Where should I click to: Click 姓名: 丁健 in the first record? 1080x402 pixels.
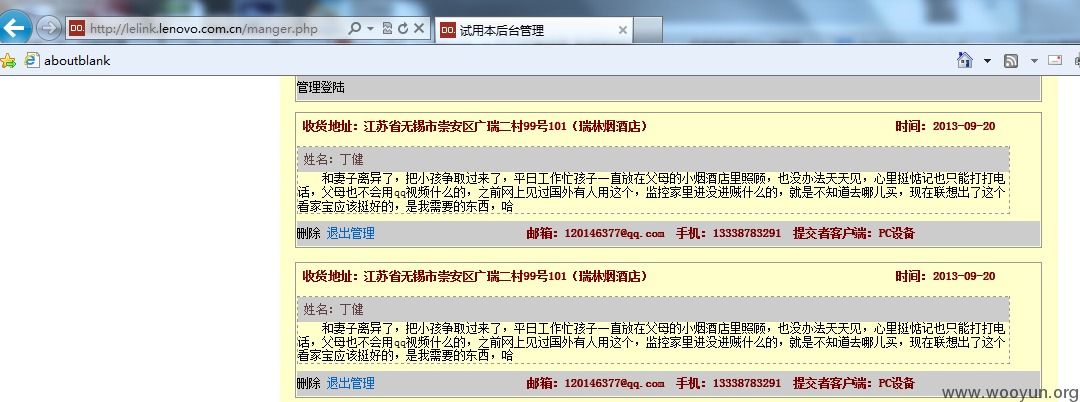coord(333,160)
